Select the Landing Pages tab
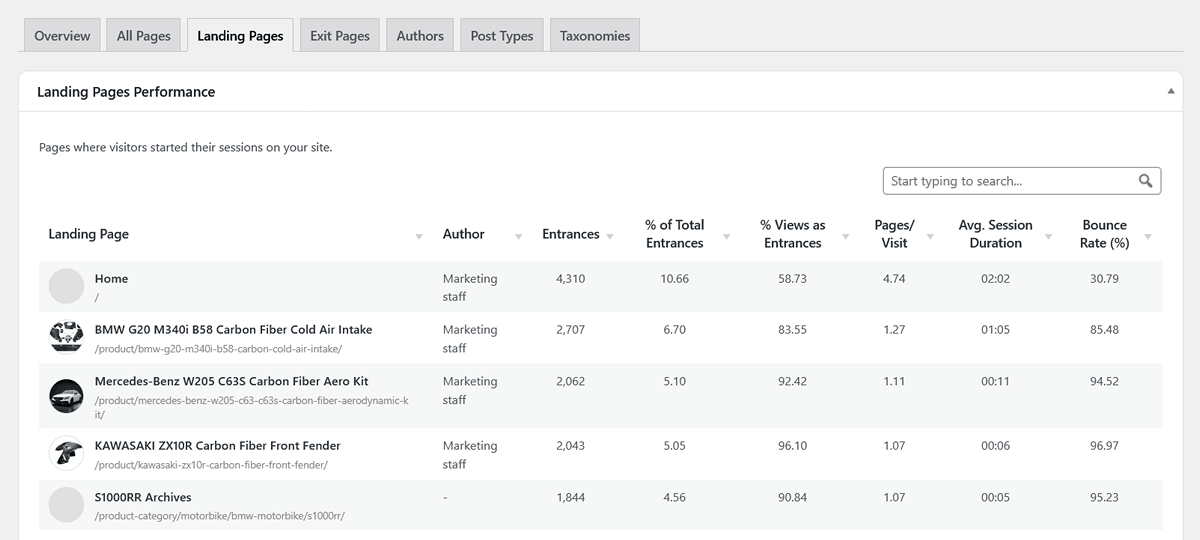The height and width of the screenshot is (540, 1200). pos(240,35)
